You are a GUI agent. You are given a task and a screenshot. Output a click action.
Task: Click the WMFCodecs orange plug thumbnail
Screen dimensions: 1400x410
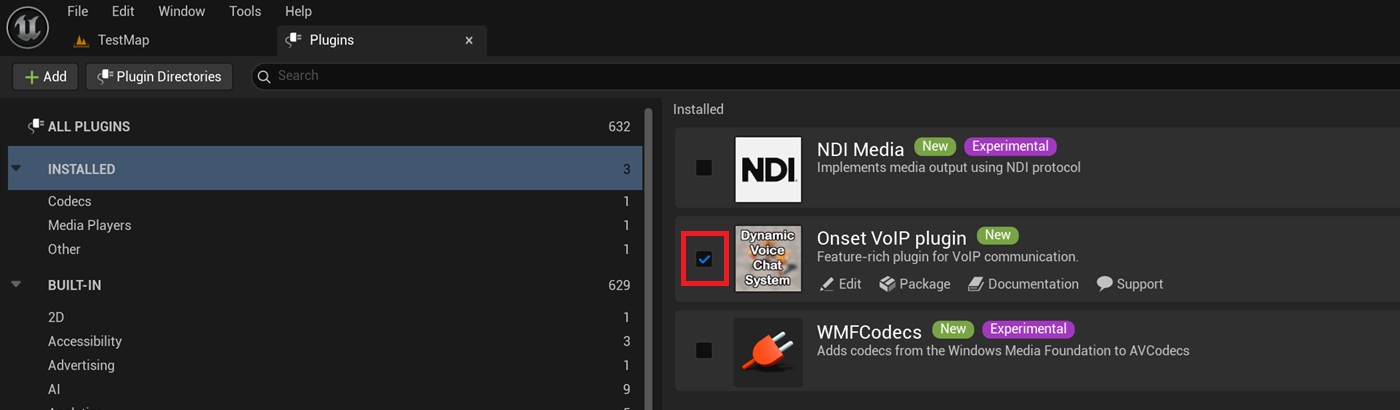(x=768, y=351)
